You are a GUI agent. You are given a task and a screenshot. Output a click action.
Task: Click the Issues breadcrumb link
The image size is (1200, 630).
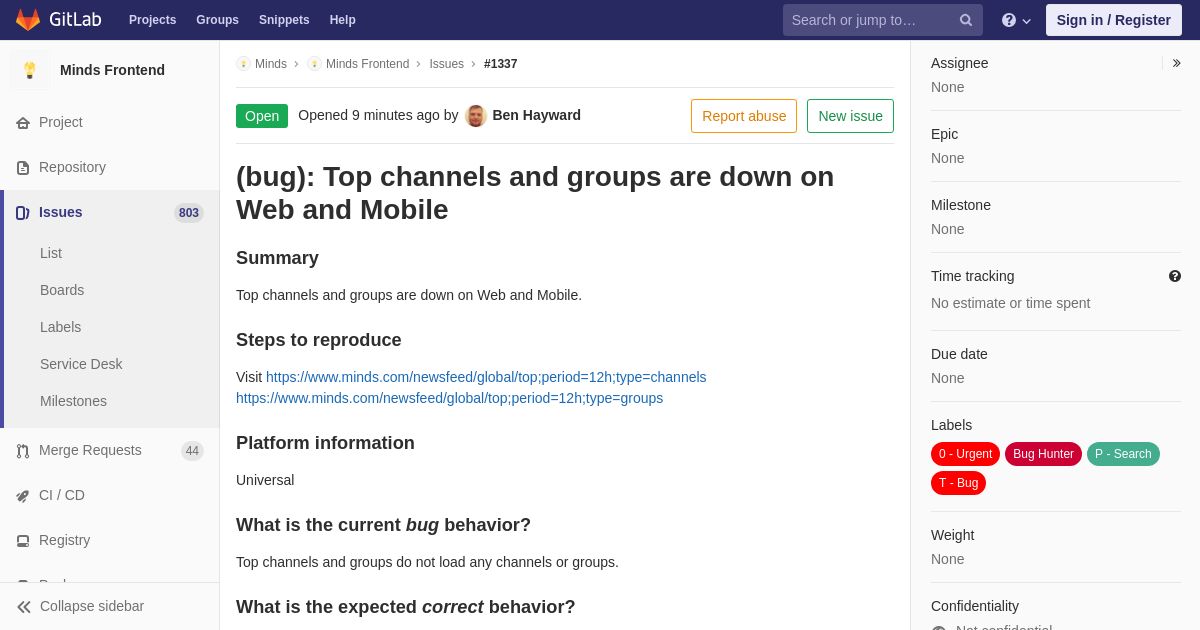pos(446,64)
